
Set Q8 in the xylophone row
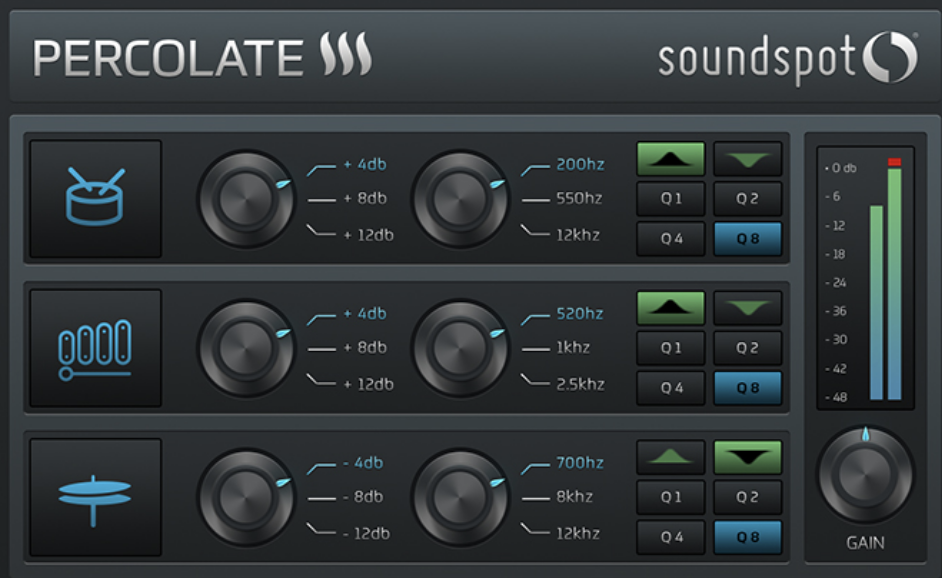tap(747, 388)
